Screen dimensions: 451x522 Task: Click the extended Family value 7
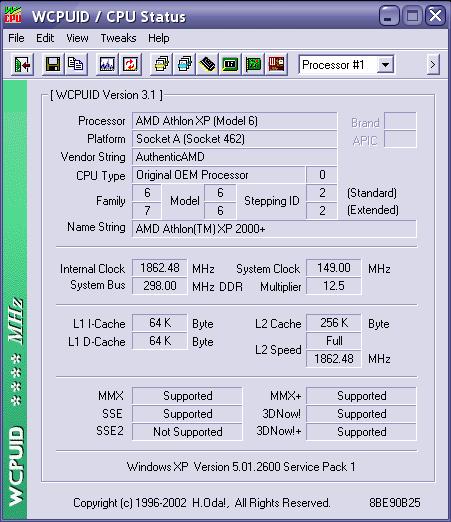tap(147, 211)
